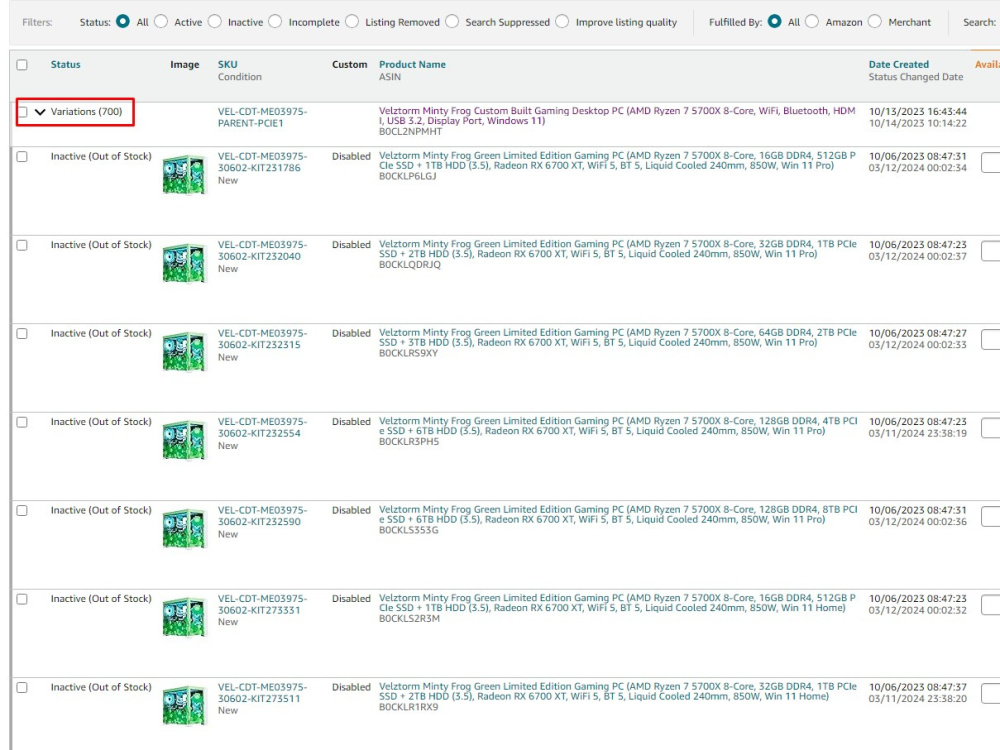Open parent SKU VEL-CDT-ME03975-PARENT-PCIE1 link

click(x=262, y=117)
